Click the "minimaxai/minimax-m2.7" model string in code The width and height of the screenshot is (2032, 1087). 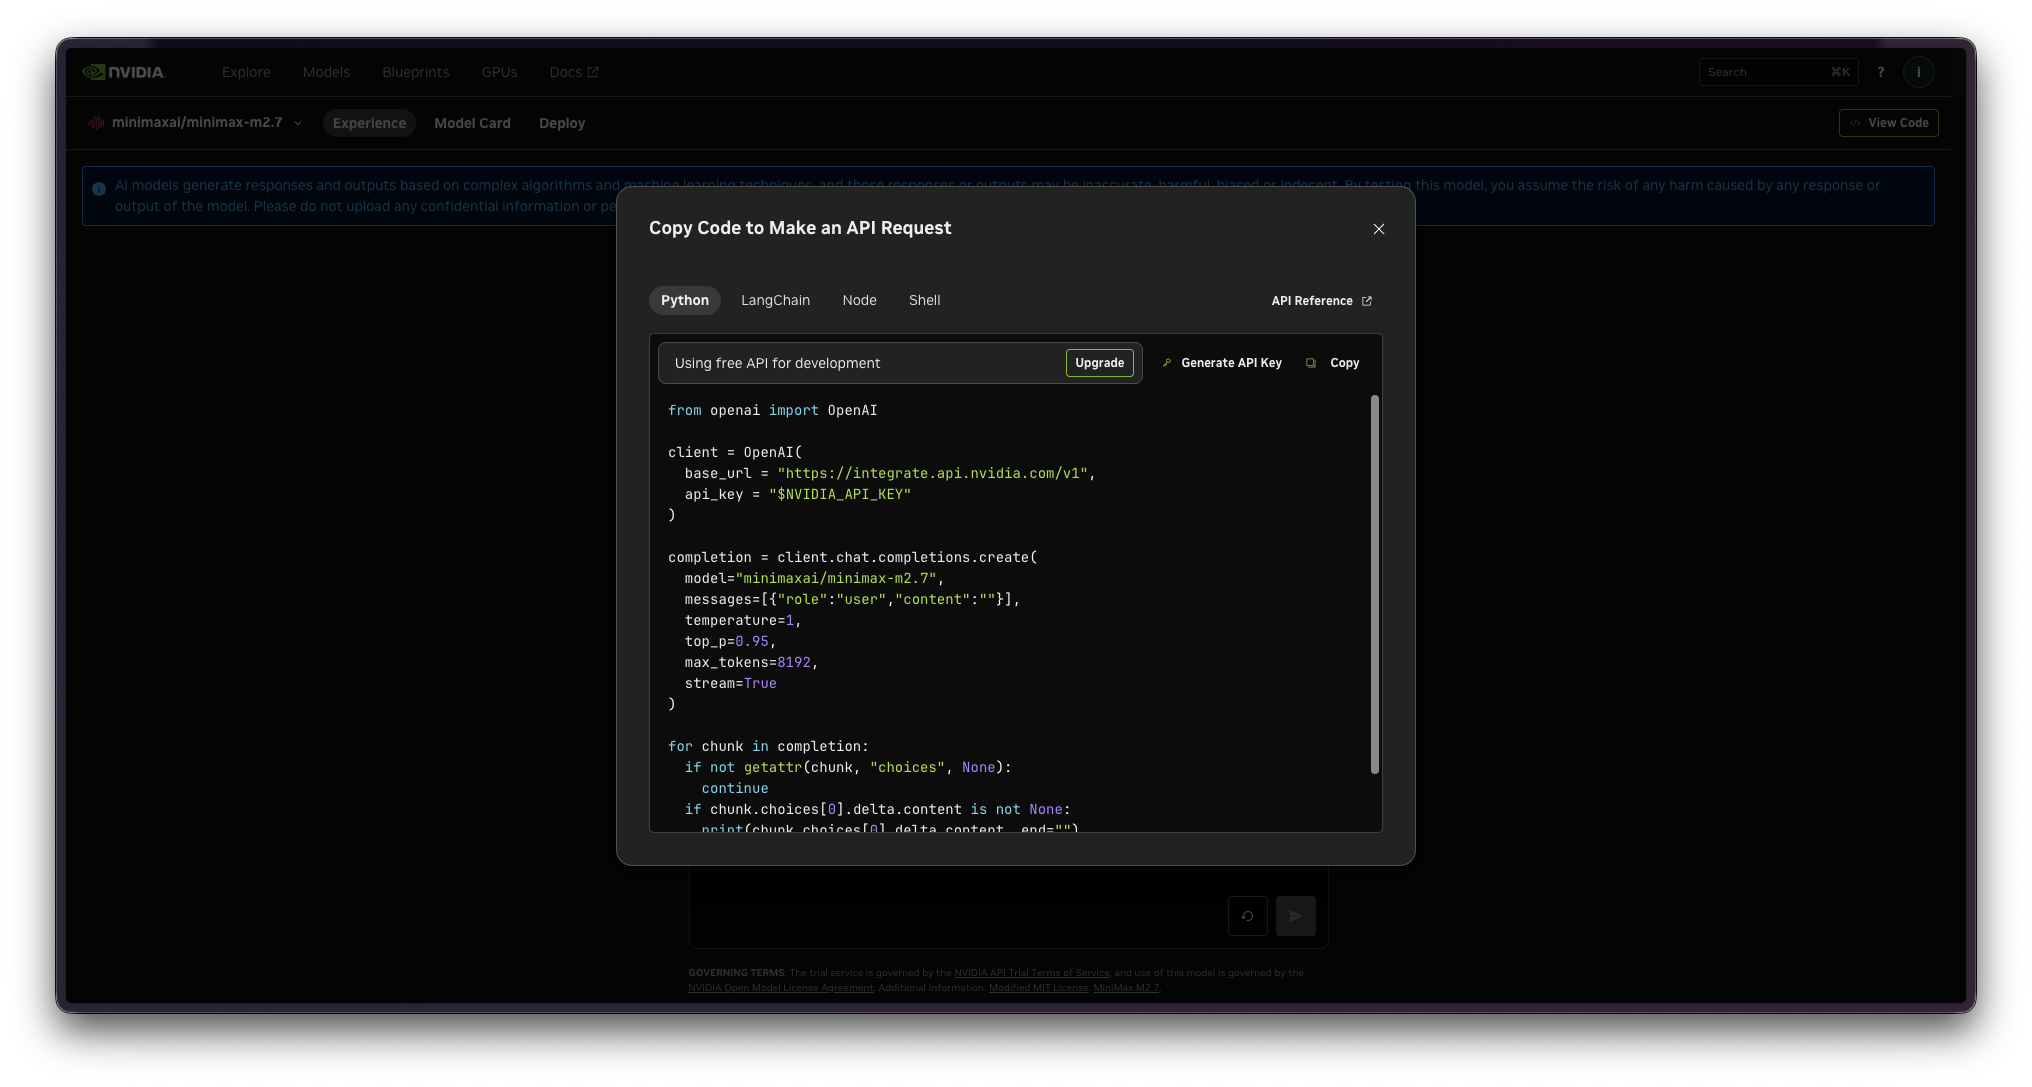pos(835,578)
